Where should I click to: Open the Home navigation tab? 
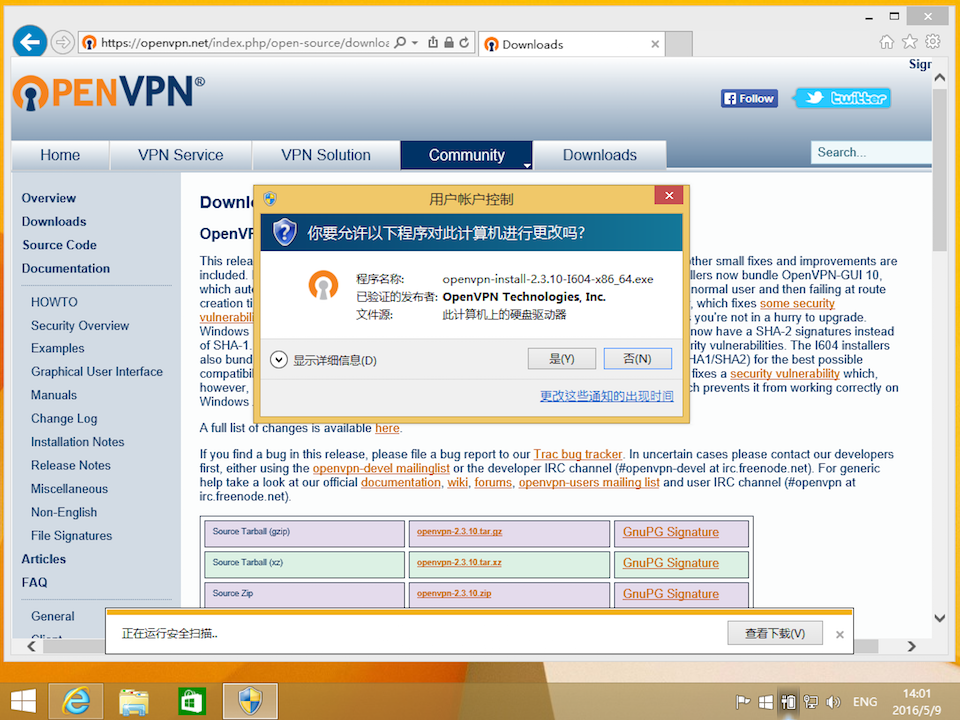(60, 155)
